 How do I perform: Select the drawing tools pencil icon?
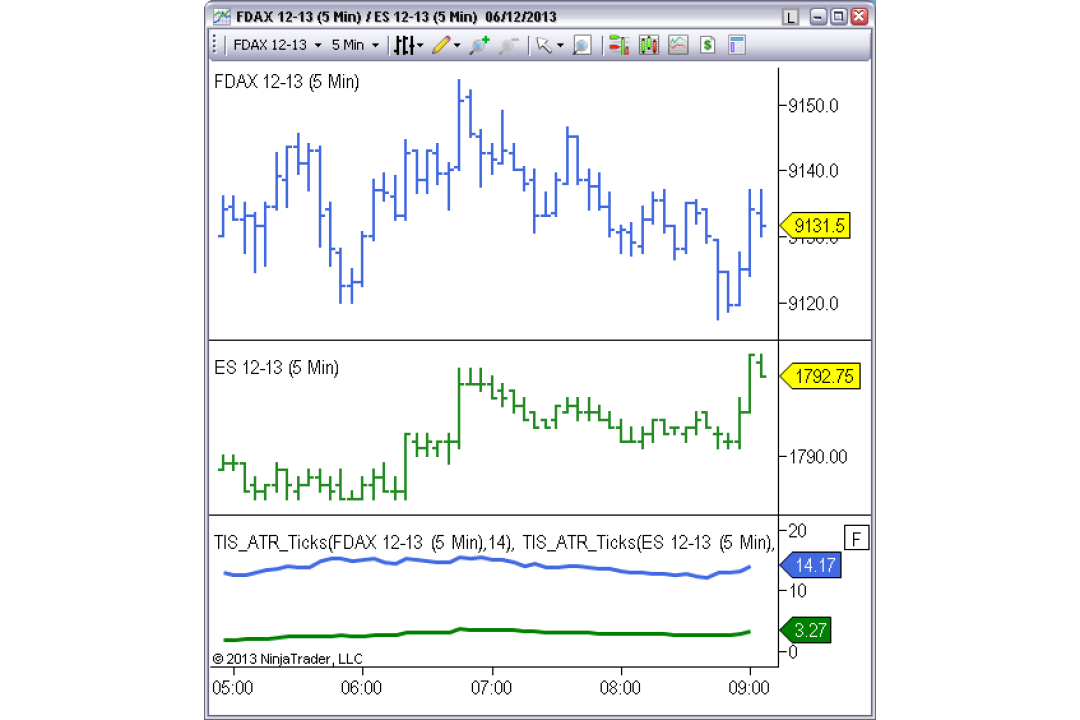tap(441, 45)
